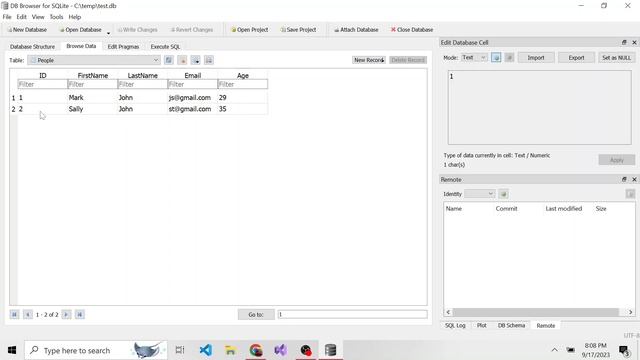
Task: Switch to Database Structure tab
Action: click(32, 47)
